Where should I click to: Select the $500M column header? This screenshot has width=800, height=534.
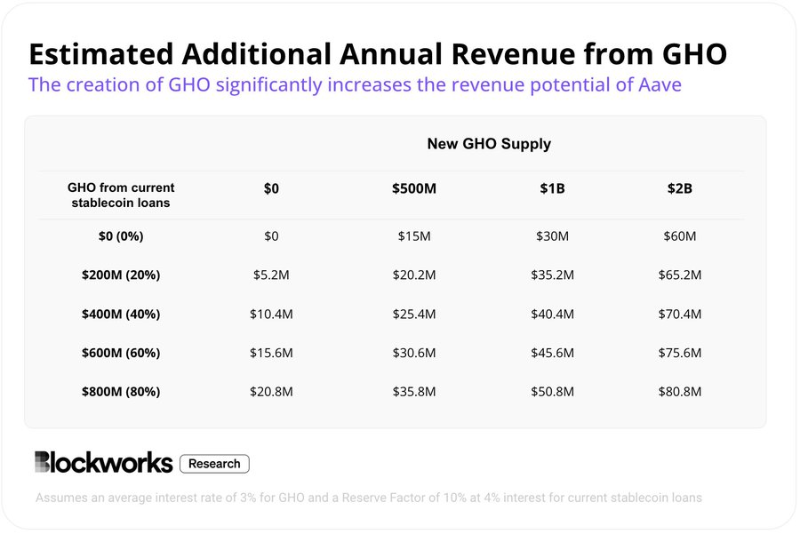(x=413, y=187)
